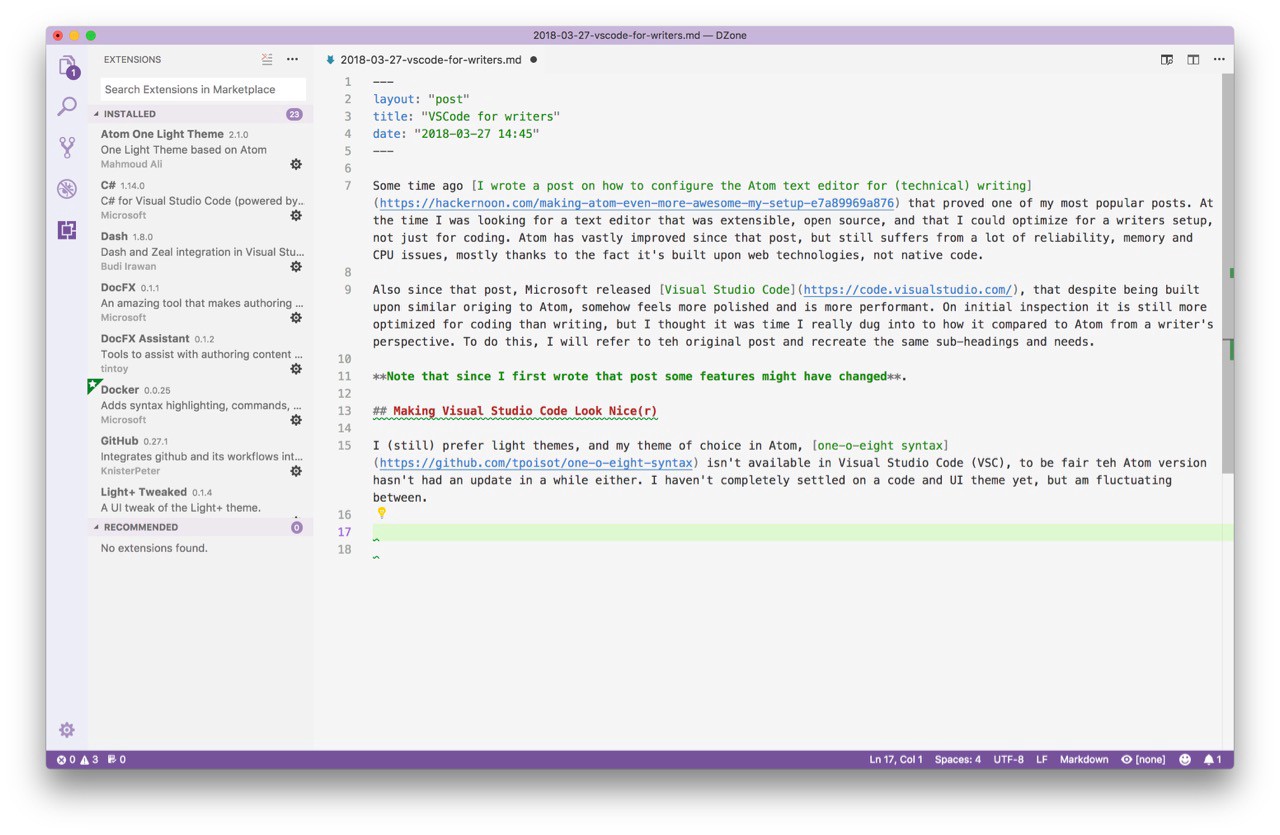Screen dimensions: 1280x835
Task: Open the Source Control view icon
Action: 67,148
